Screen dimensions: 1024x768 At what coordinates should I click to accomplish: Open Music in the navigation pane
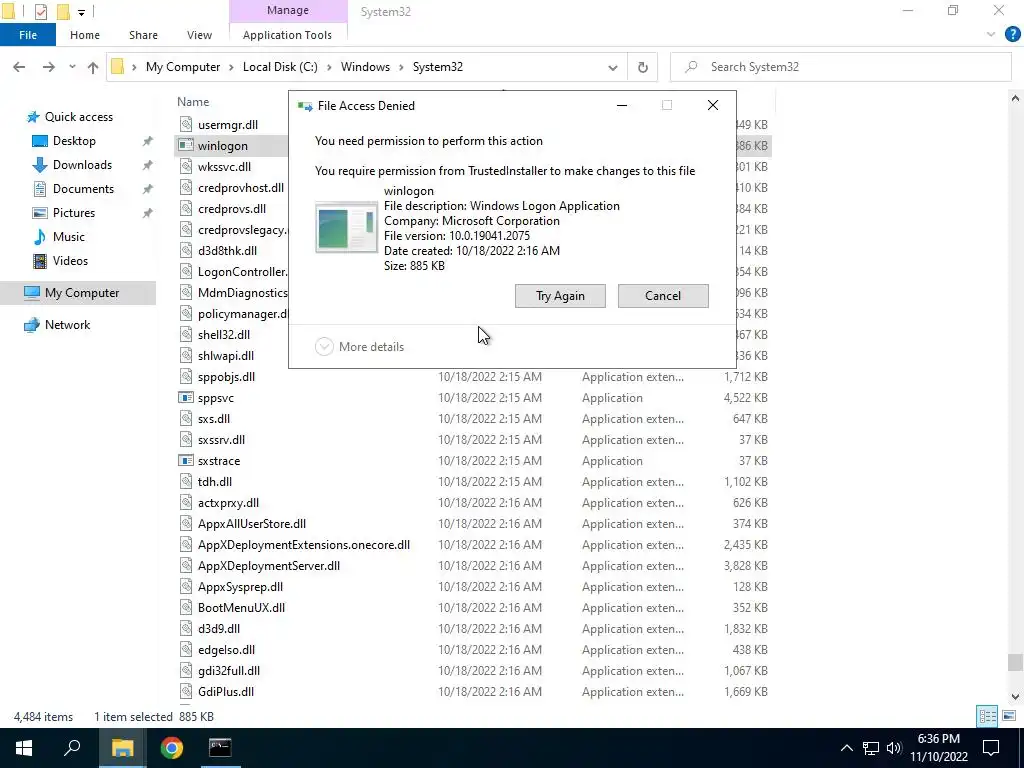click(69, 237)
